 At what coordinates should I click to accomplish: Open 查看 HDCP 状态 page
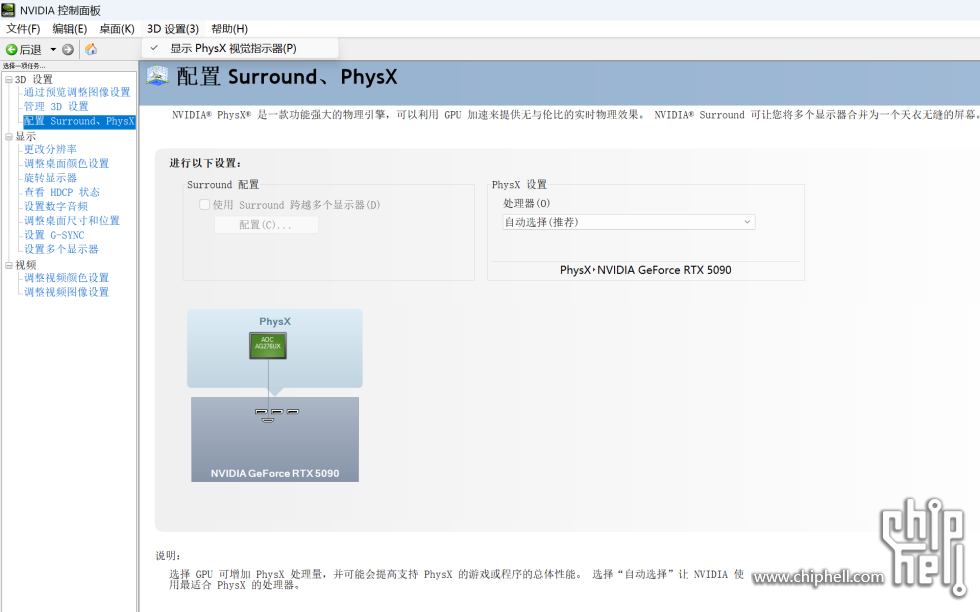click(x=62, y=192)
